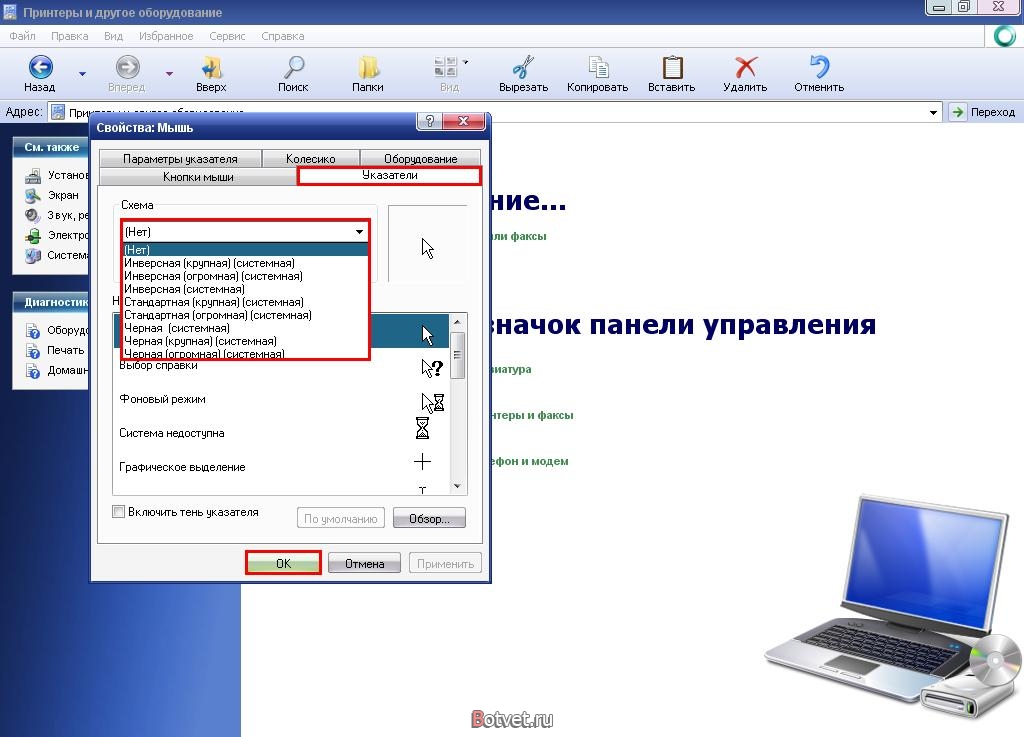Image resolution: width=1024 pixels, height=737 pixels.
Task: Open the Избранное menu
Action: click(166, 36)
